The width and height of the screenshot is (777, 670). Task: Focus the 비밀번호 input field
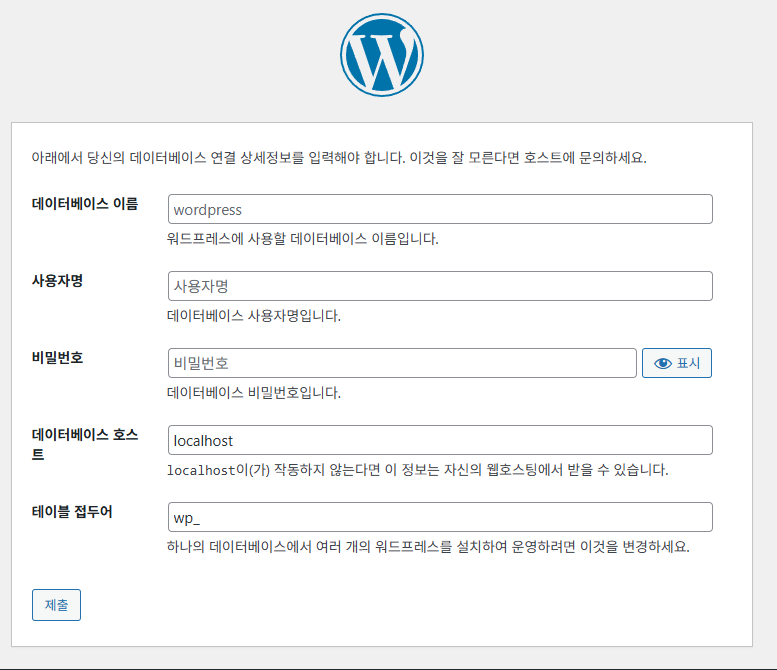coord(402,363)
